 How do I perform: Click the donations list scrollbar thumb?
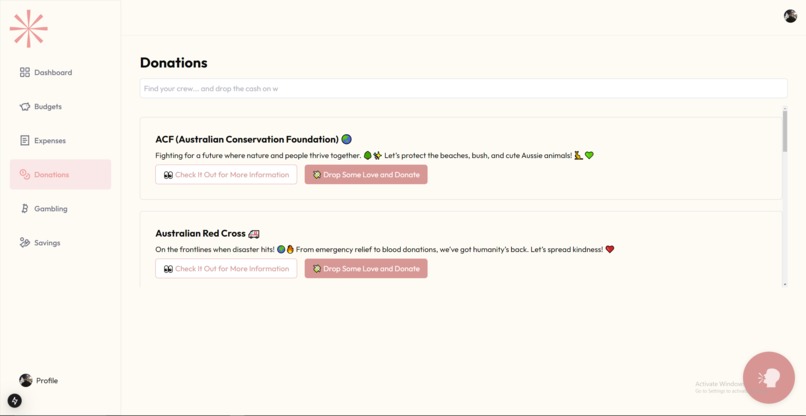pos(784,131)
